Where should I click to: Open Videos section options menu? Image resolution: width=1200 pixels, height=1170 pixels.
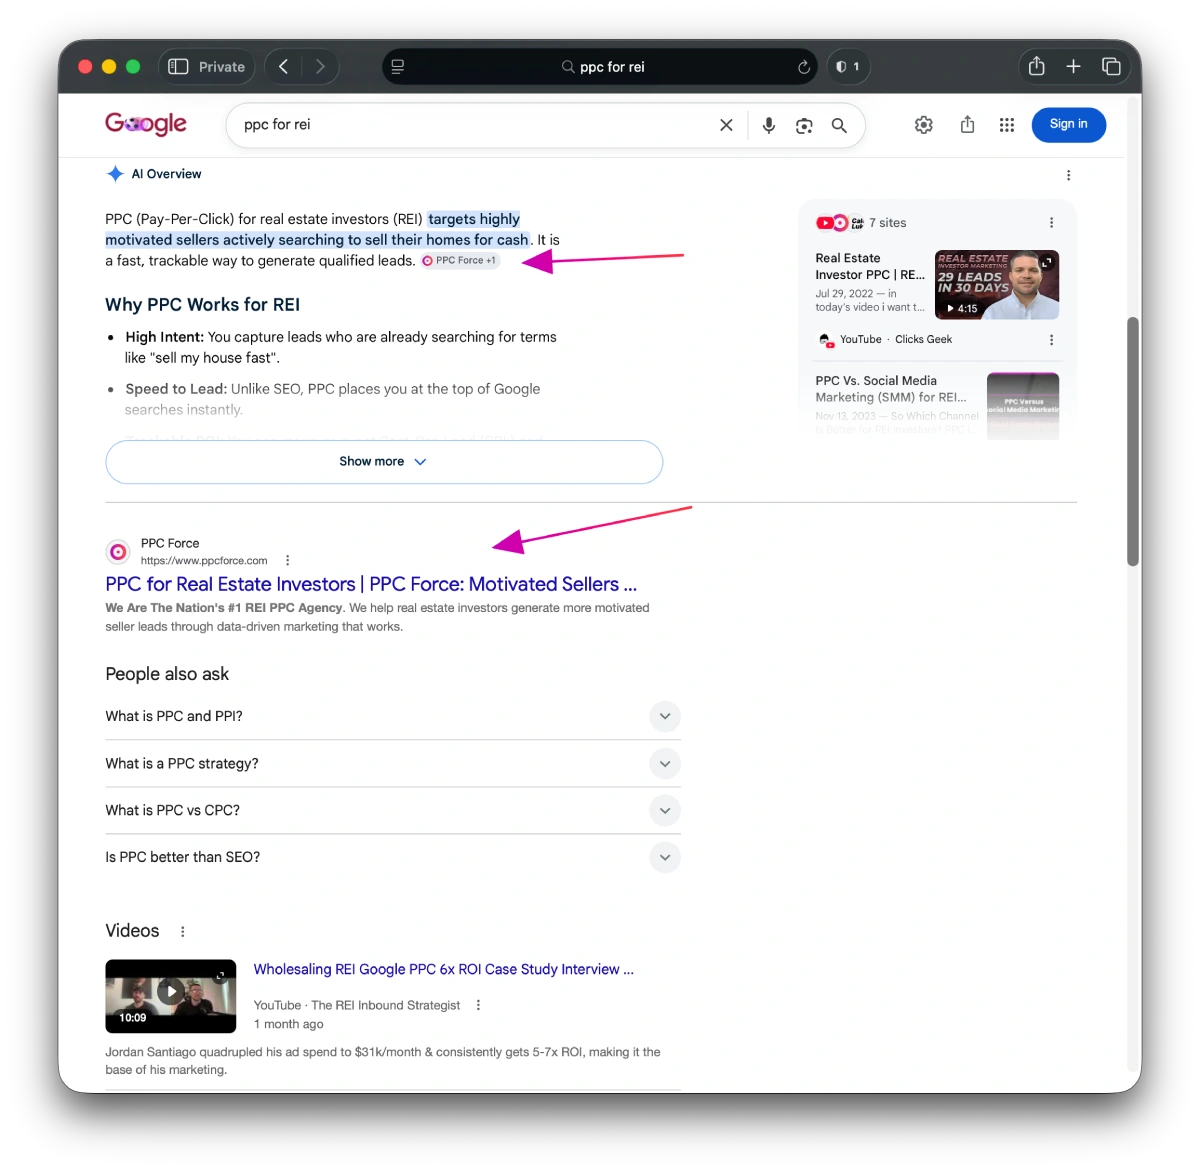pyautogui.click(x=182, y=932)
